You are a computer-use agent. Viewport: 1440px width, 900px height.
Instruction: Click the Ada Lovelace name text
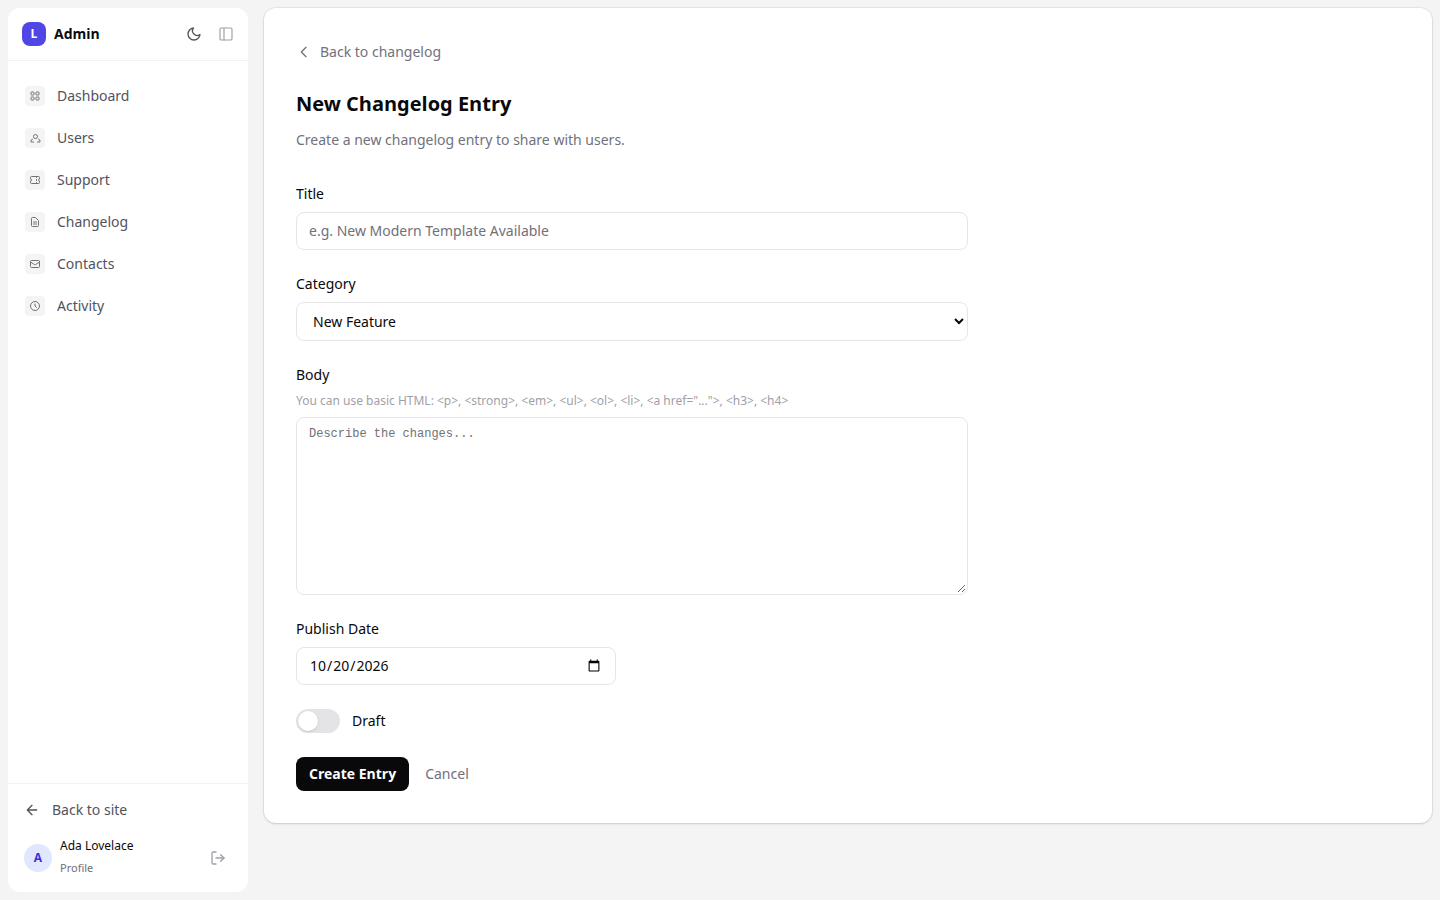[x=96, y=846]
